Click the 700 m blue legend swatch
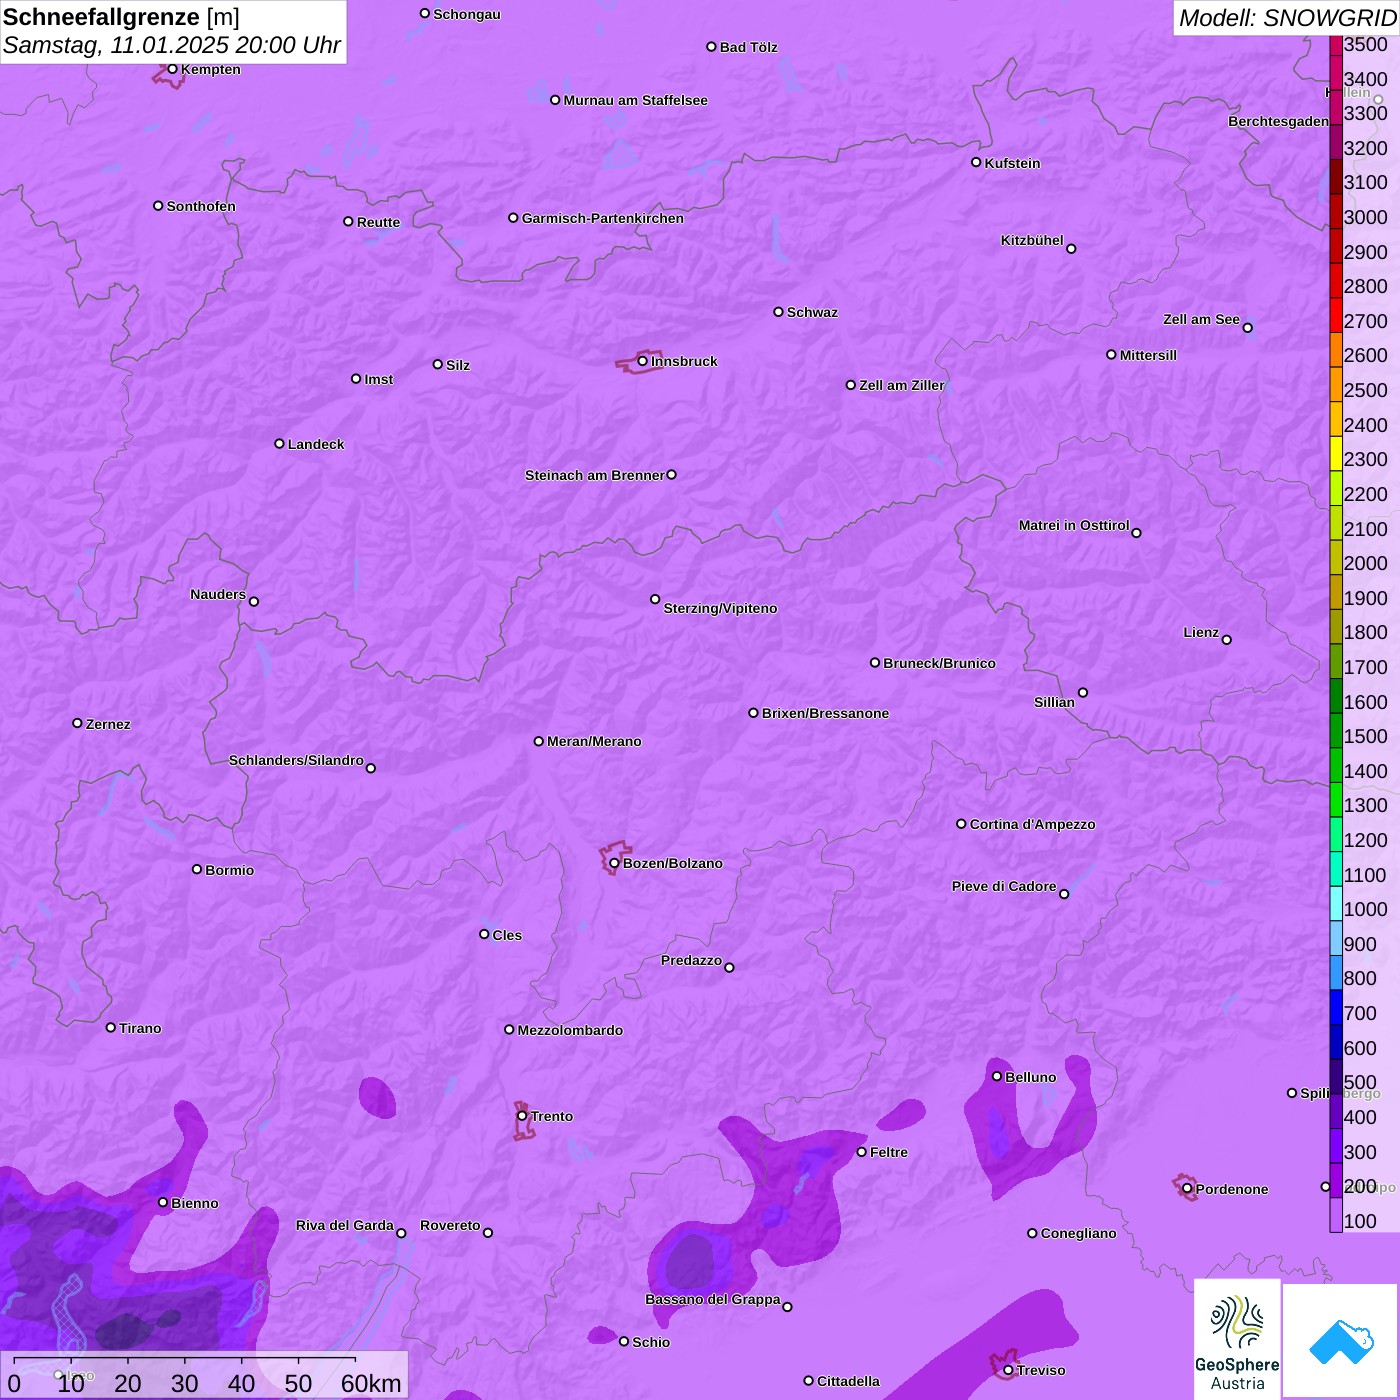Screen dimensions: 1400x1400 pyautogui.click(x=1336, y=1007)
